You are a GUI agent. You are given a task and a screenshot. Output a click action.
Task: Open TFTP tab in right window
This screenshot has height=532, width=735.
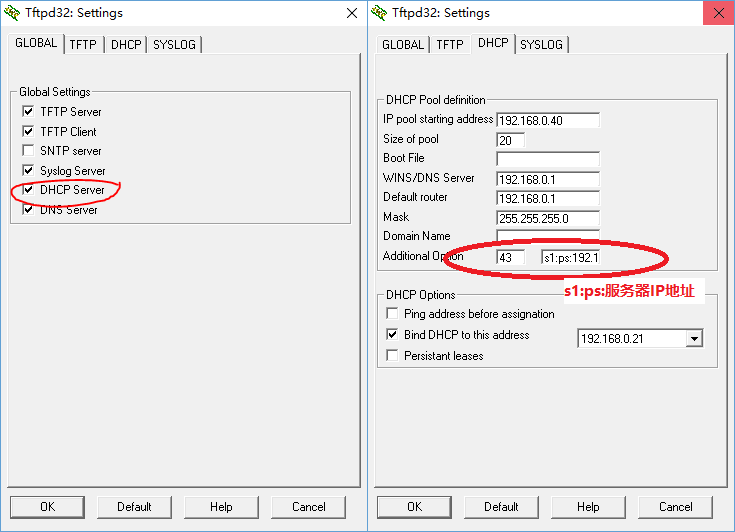pyautogui.click(x=450, y=45)
